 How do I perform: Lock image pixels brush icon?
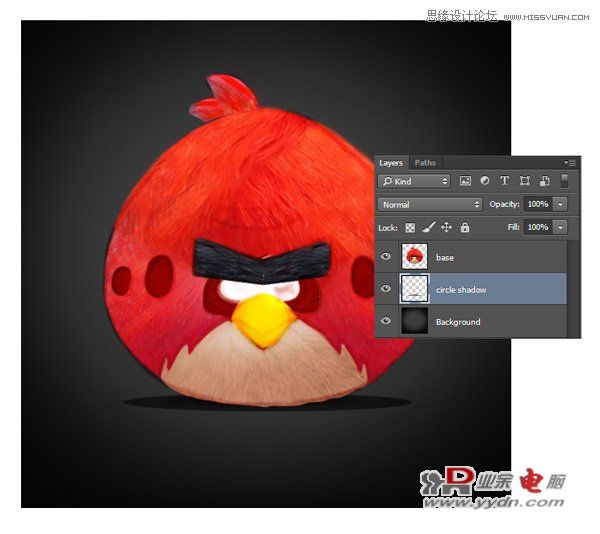click(x=428, y=228)
